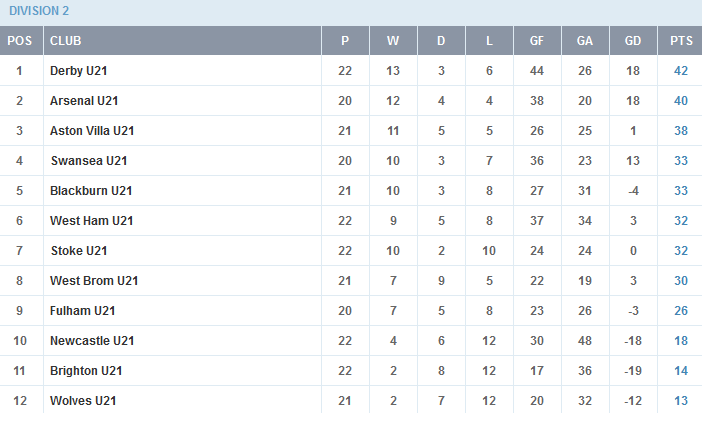This screenshot has height=425, width=715.
Task: Click on Swansea U21 club name
Action: tap(89, 161)
